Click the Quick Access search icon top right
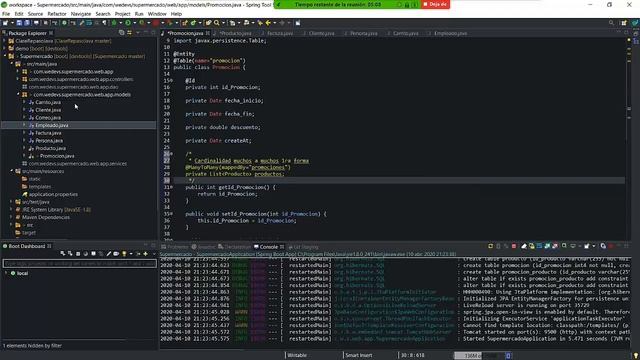Screen dimensions: 640x360 (611, 23)
